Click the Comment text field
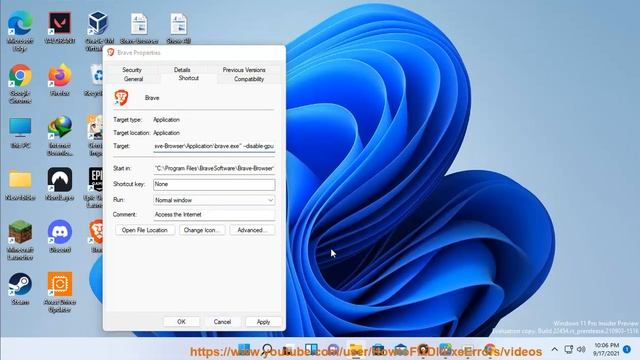Screen dimensions: 640x360 (214, 215)
